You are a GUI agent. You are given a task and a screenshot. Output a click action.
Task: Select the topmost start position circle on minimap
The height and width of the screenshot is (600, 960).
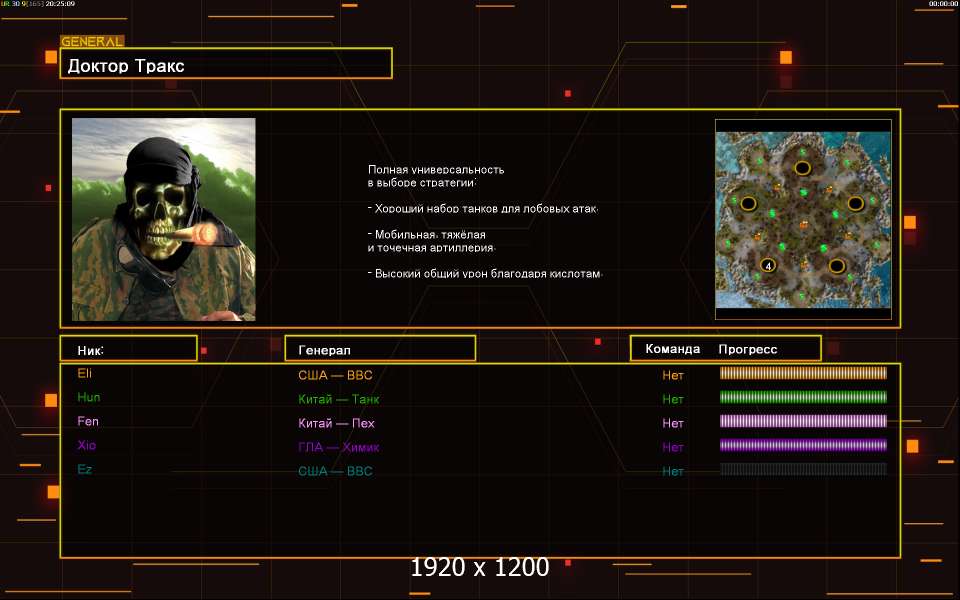[802, 168]
